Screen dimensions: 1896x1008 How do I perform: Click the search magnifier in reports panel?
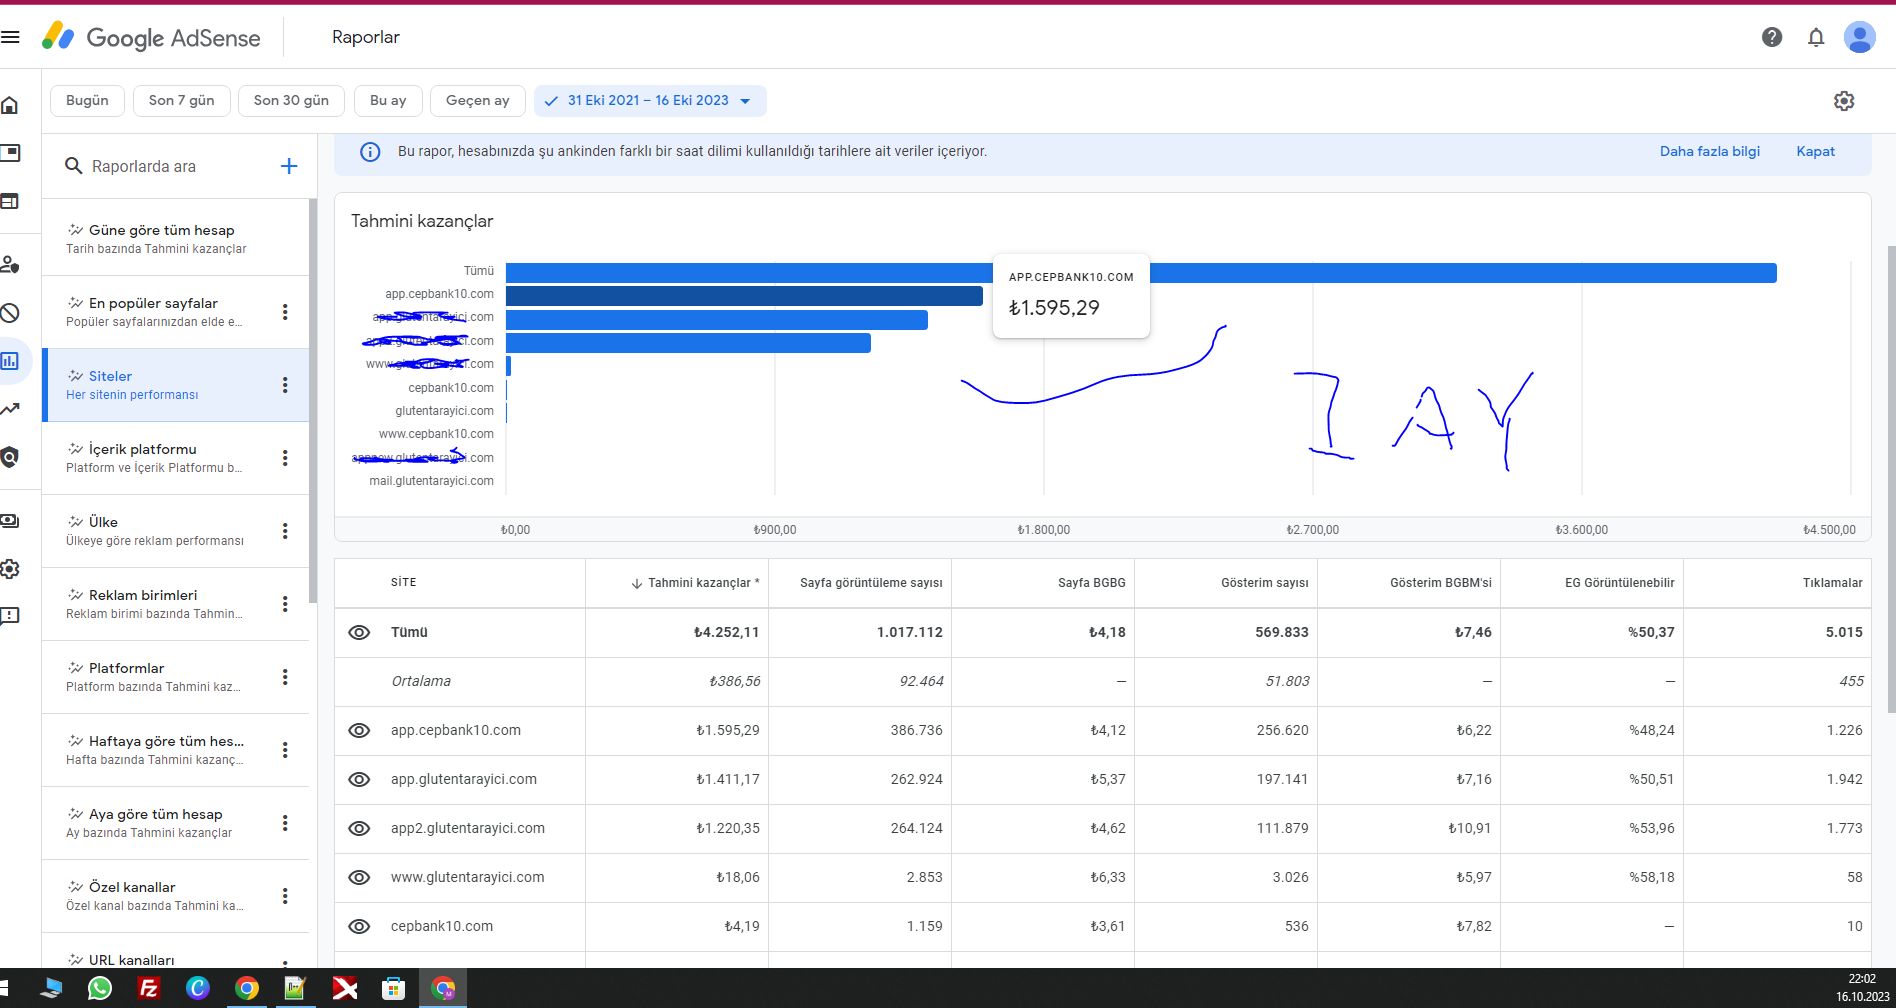point(74,166)
